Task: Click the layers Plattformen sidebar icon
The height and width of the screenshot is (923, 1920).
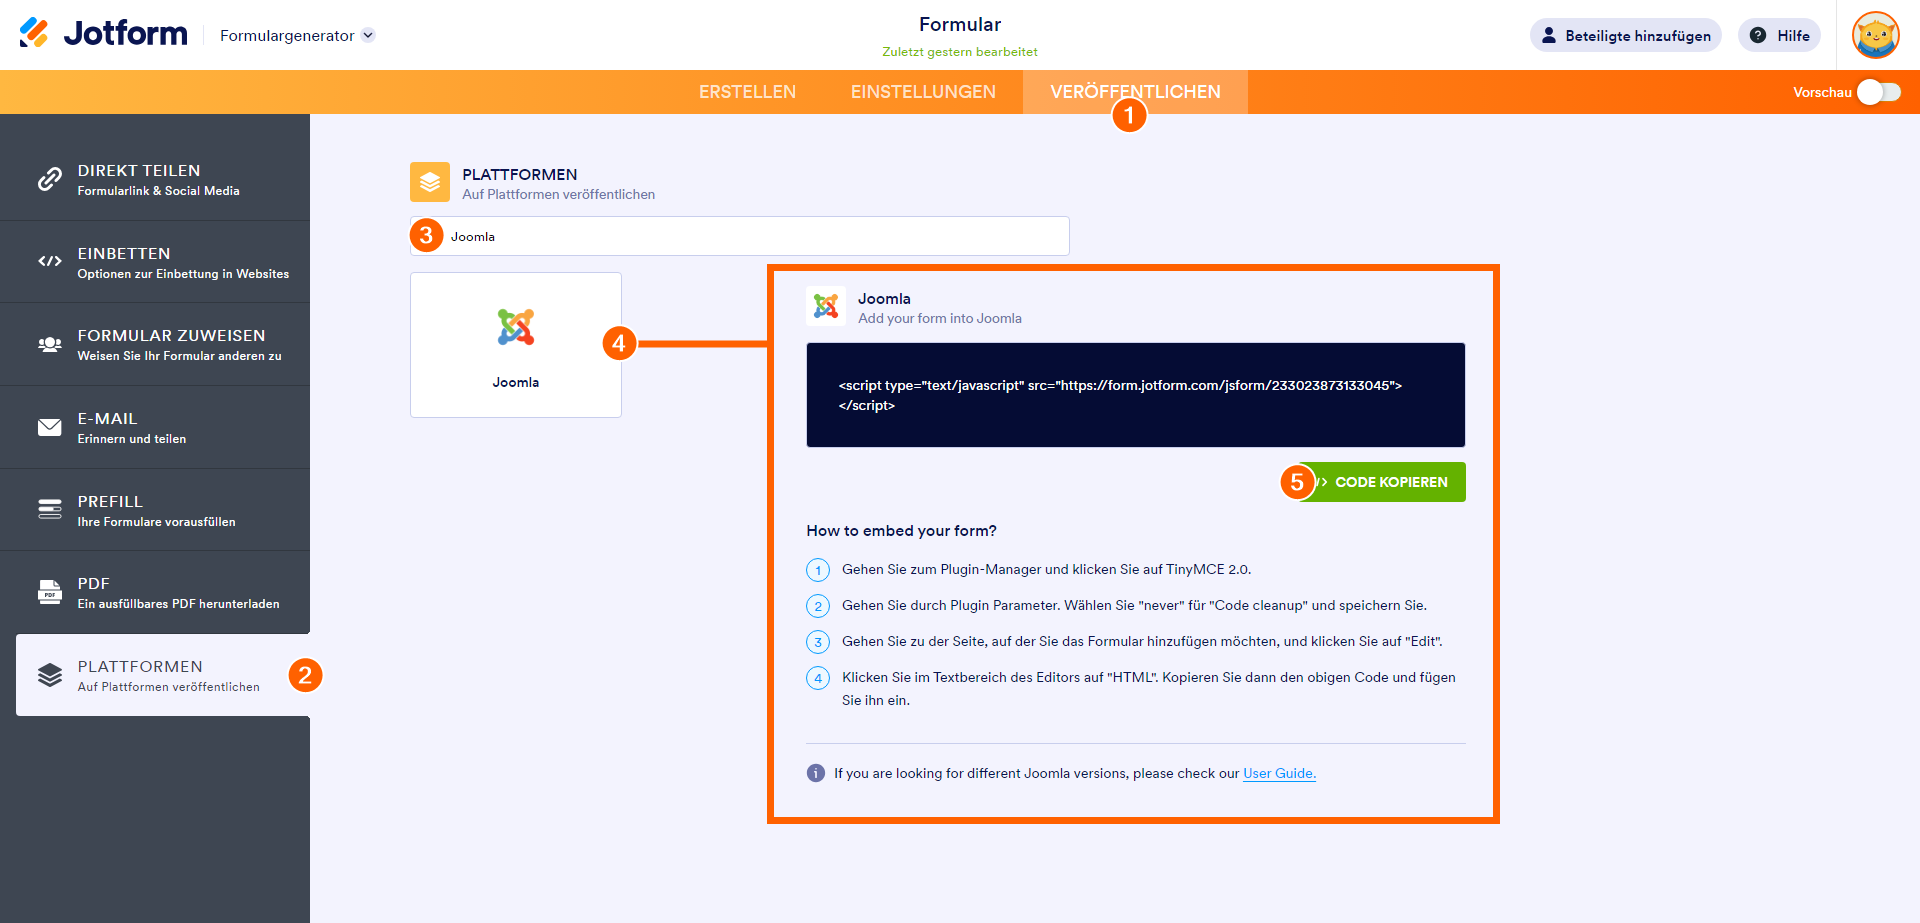Action: tap(50, 675)
